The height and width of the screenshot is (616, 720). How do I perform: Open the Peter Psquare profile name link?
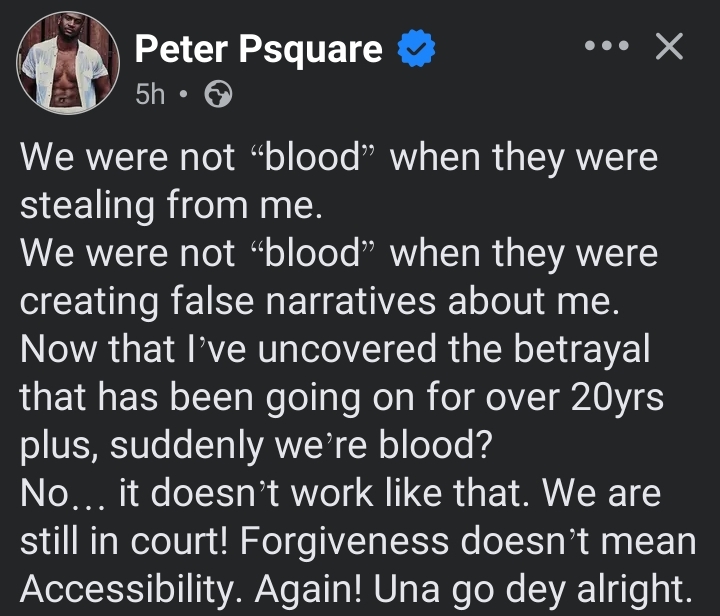pyautogui.click(x=258, y=48)
